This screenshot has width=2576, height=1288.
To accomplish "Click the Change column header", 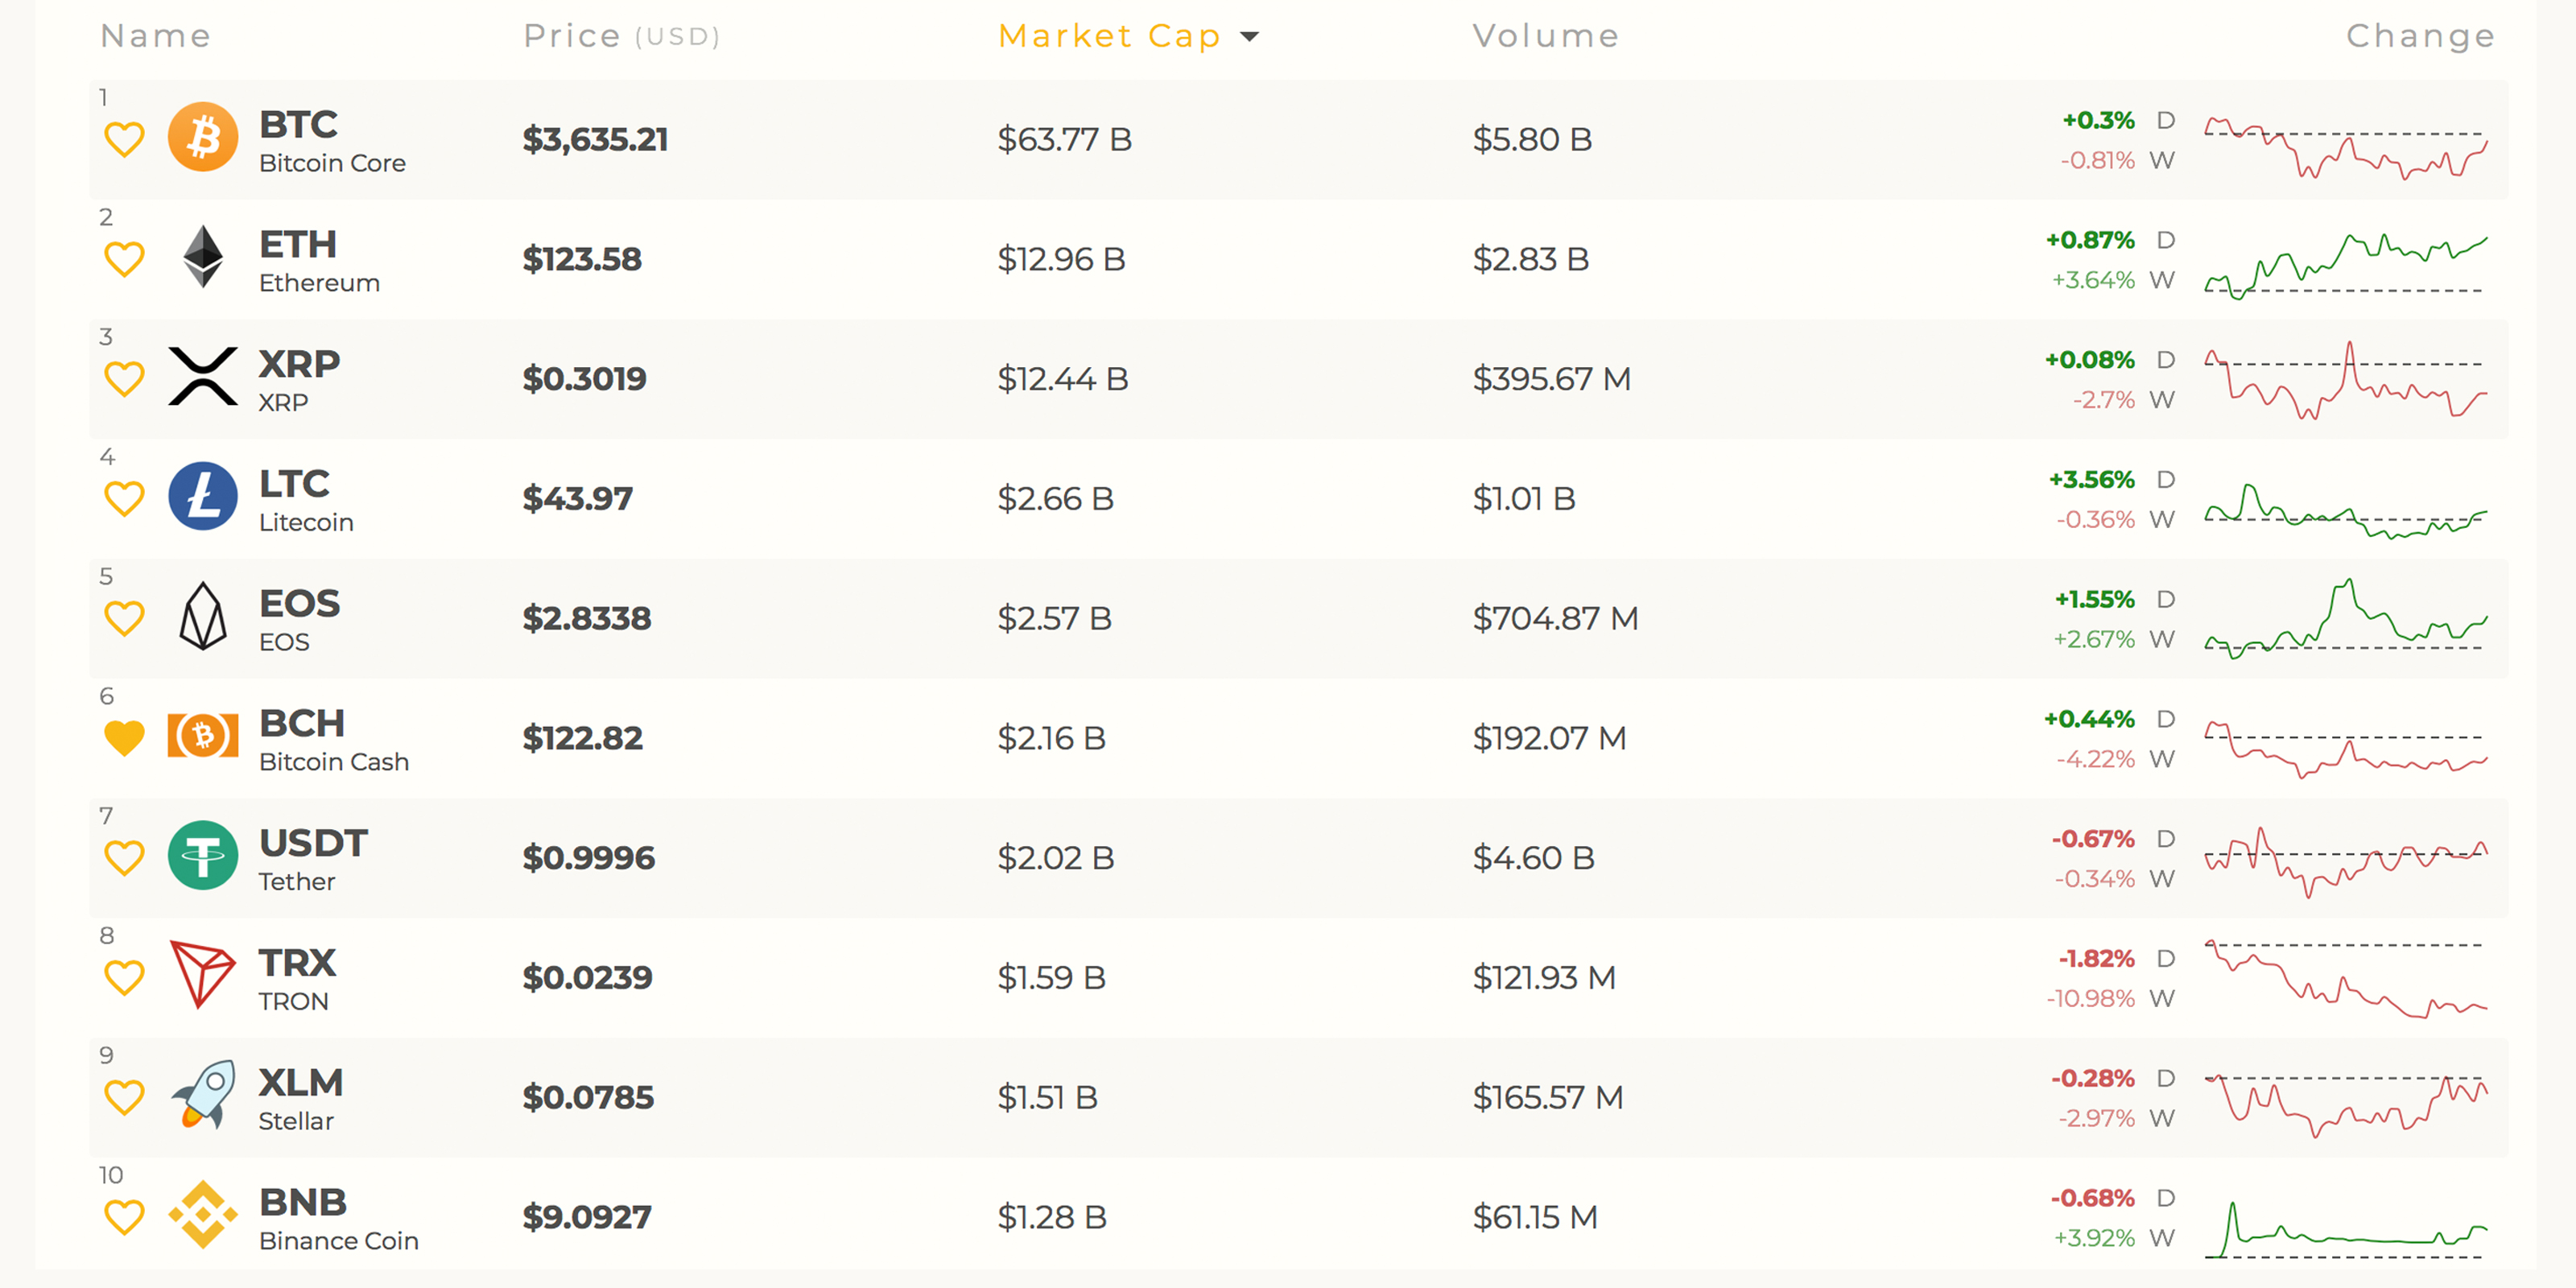I will 2420,36.
